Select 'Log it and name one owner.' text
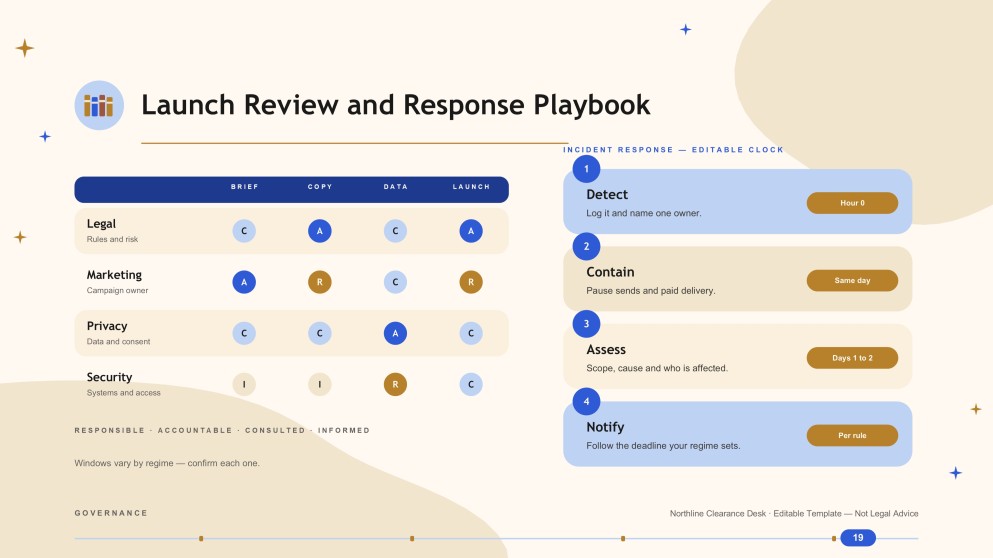The image size is (993, 558). (643, 213)
